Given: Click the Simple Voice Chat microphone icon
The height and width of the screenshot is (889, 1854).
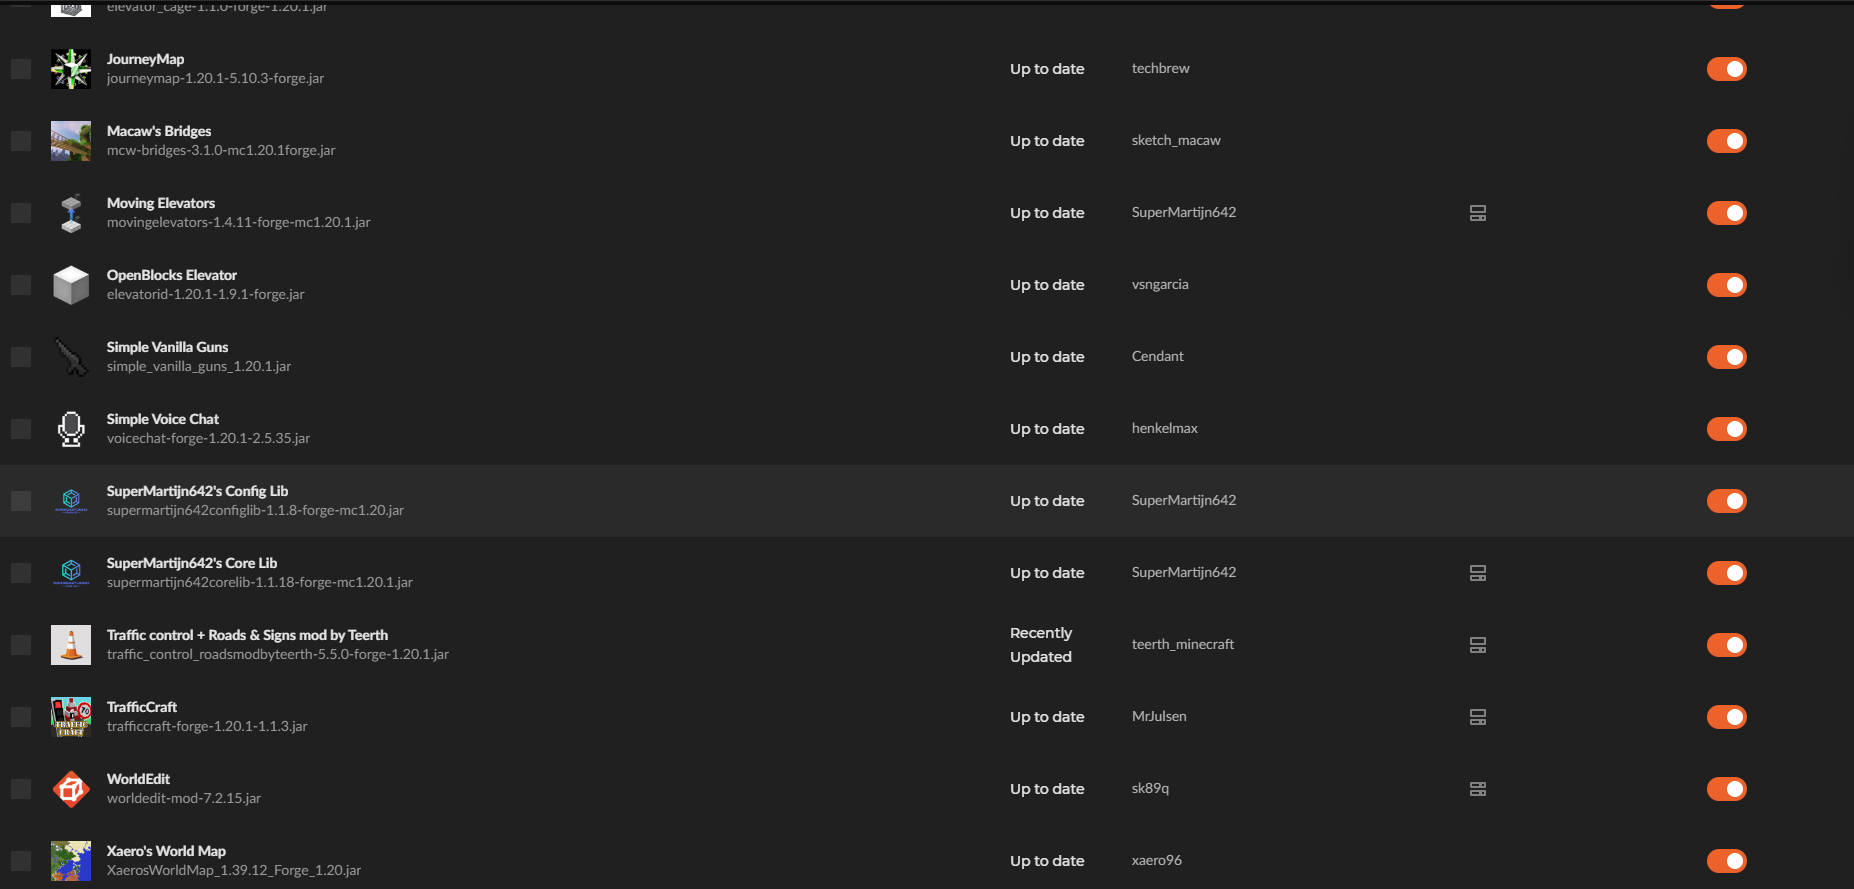Looking at the screenshot, I should point(71,429).
